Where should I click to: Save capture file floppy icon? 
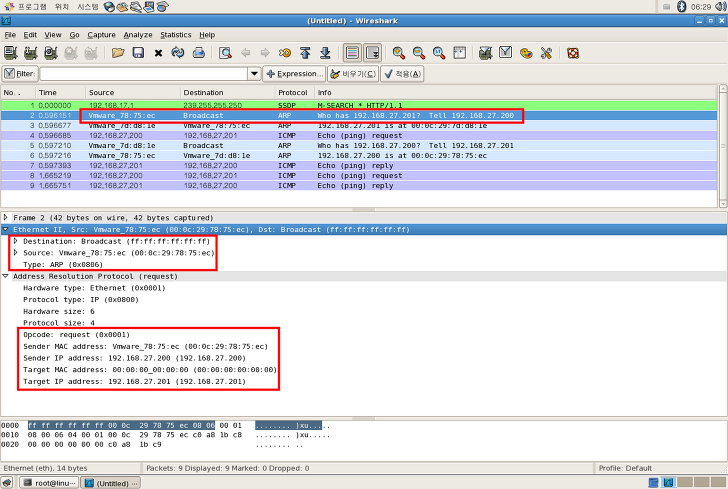coord(138,53)
